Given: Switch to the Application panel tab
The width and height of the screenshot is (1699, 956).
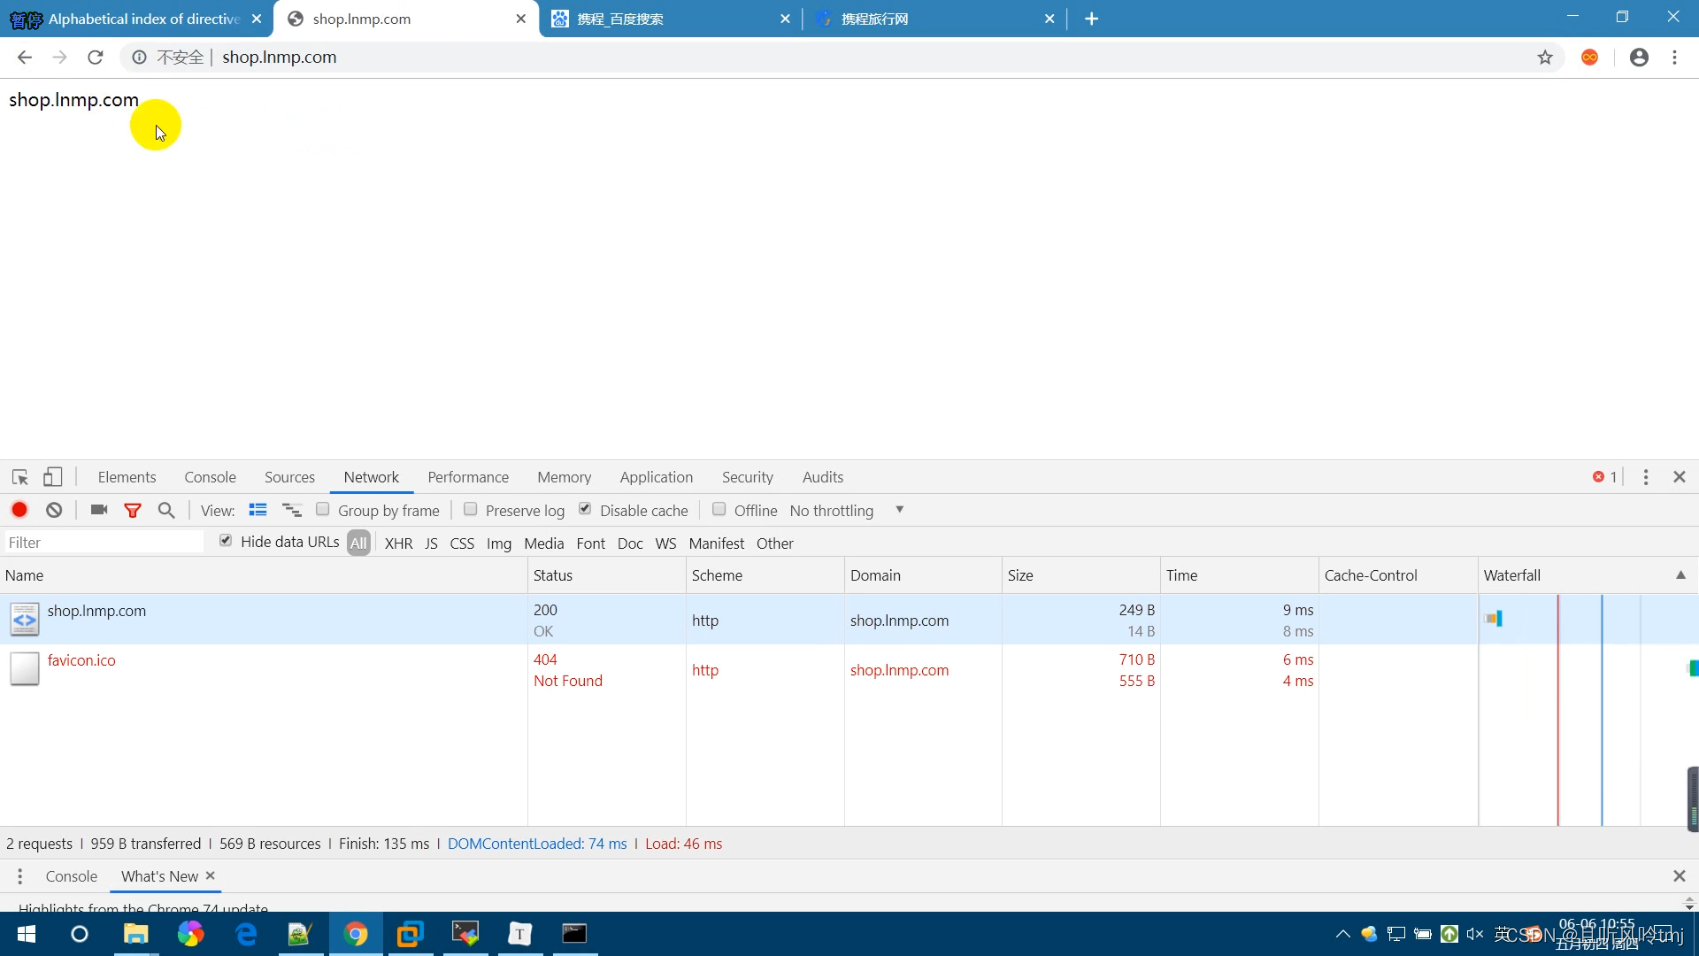Looking at the screenshot, I should pyautogui.click(x=656, y=477).
